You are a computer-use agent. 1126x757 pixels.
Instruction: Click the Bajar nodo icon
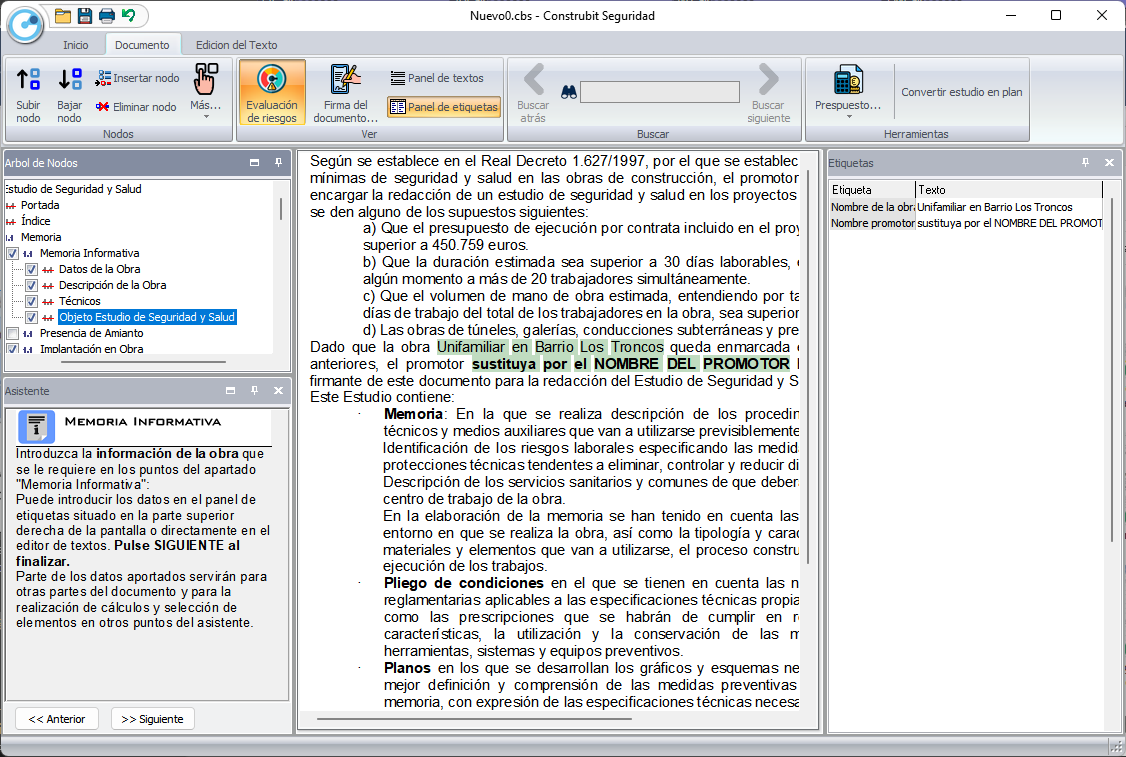[x=69, y=80]
